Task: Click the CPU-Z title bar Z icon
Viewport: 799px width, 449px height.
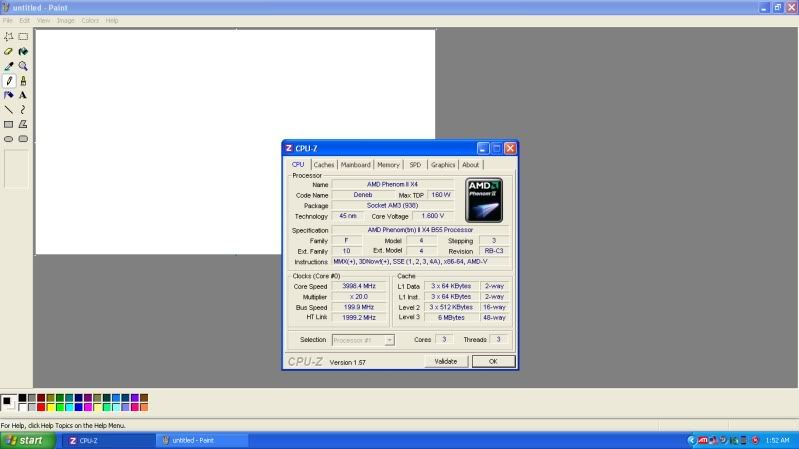Action: (x=289, y=148)
